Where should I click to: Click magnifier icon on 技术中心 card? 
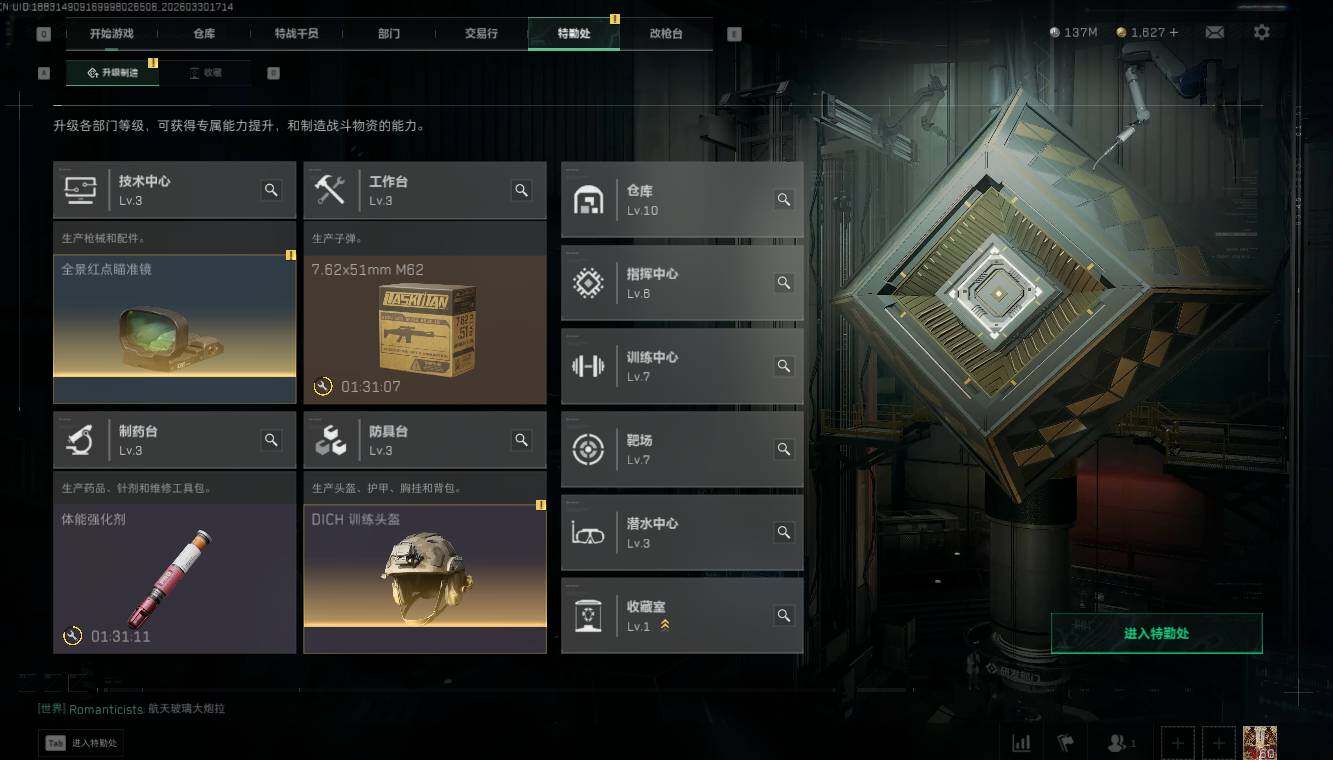271,190
